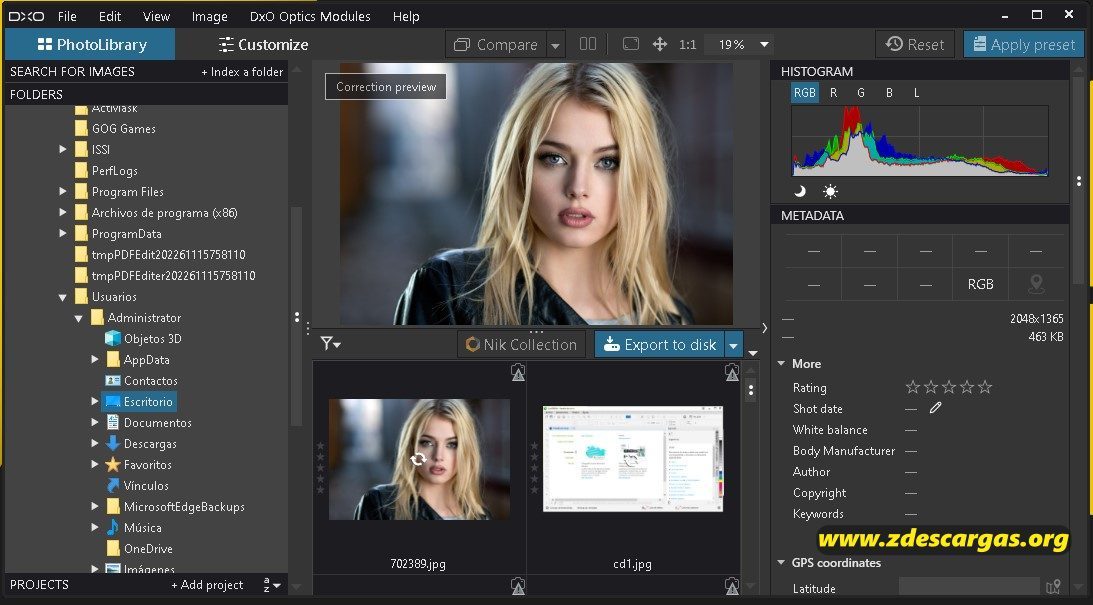The height and width of the screenshot is (605, 1093).
Task: Click the Correction preview label
Action: [x=385, y=87]
